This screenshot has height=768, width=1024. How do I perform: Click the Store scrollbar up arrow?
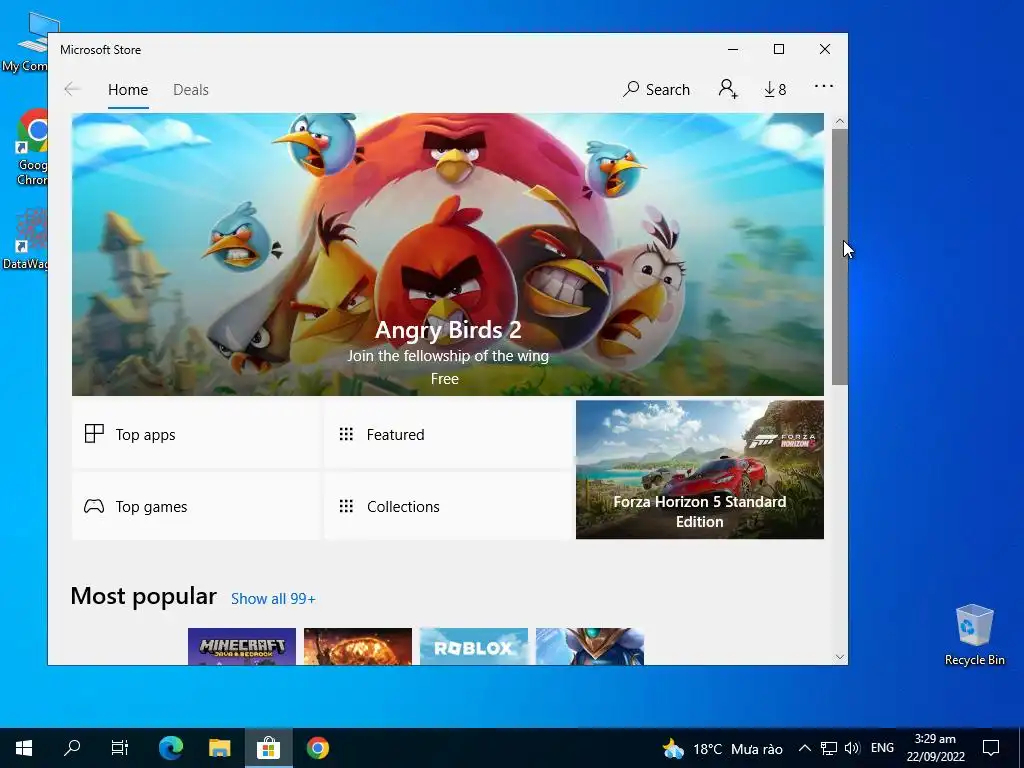(840, 121)
